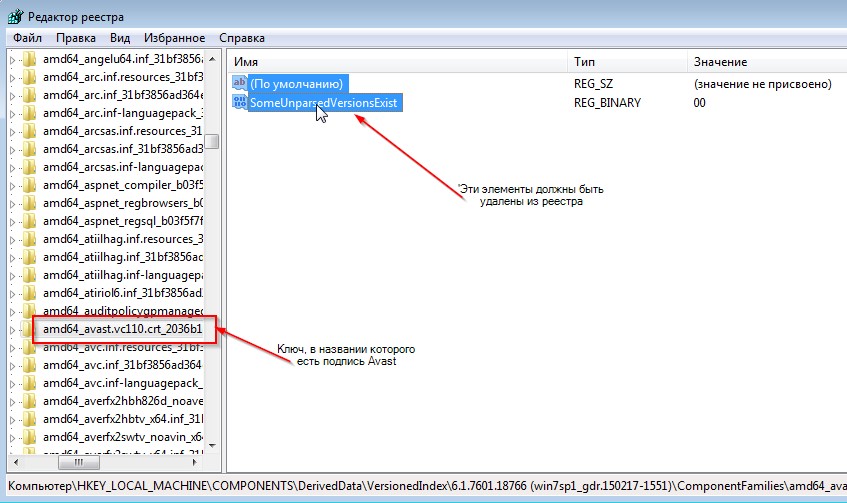Viewport: 847px width, 503px height.
Task: Expand the amd64_averfx2hbtv_x64.inf tree node
Action: pyautogui.click(x=13, y=419)
